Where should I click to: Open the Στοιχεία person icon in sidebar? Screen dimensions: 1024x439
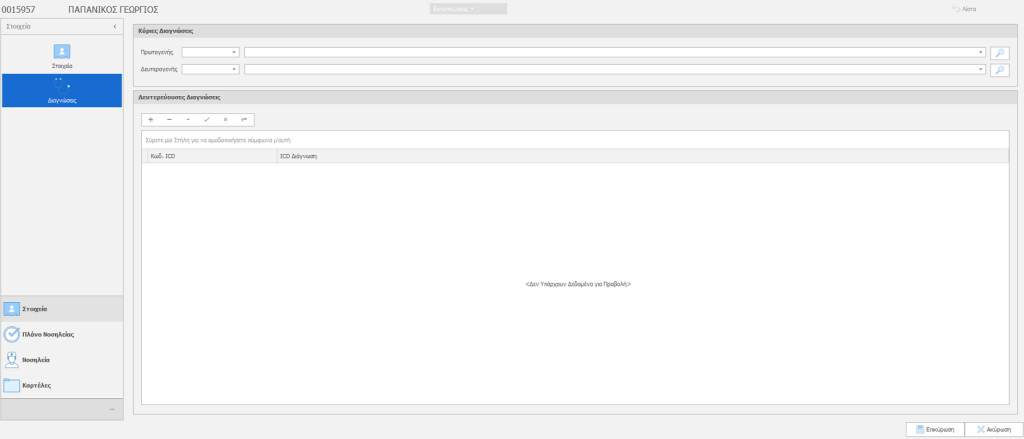62,53
